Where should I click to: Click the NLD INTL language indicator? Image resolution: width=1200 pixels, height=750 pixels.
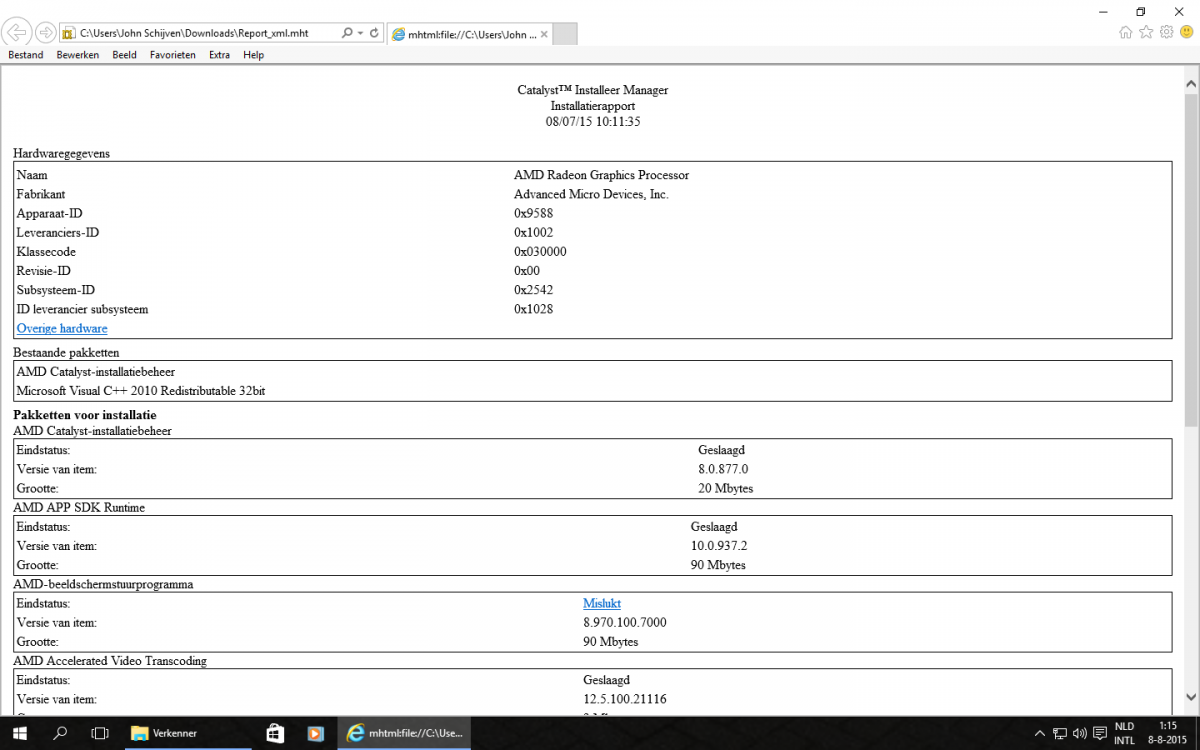click(x=1125, y=733)
